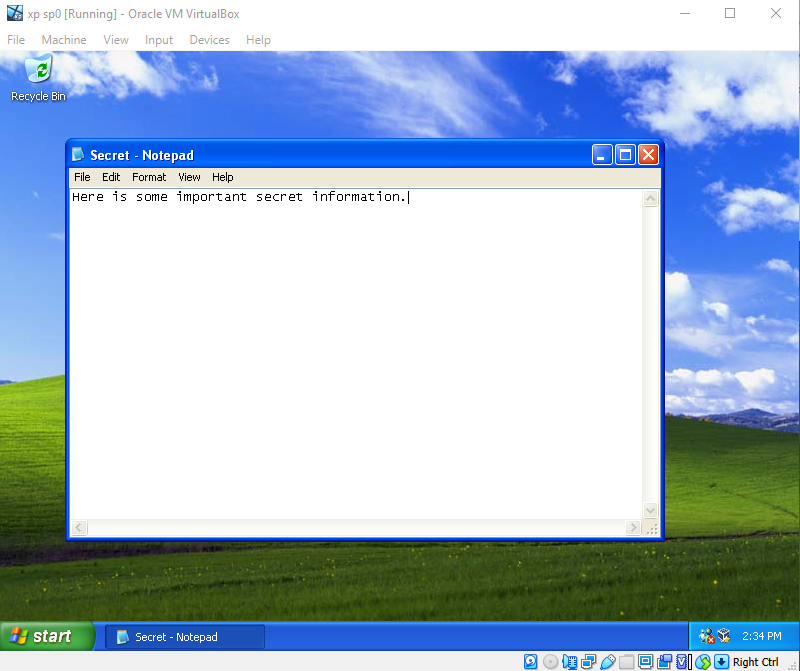Click the Secret - Notepad title bar text
Image resolution: width=800 pixels, height=671 pixels.
[x=142, y=155]
